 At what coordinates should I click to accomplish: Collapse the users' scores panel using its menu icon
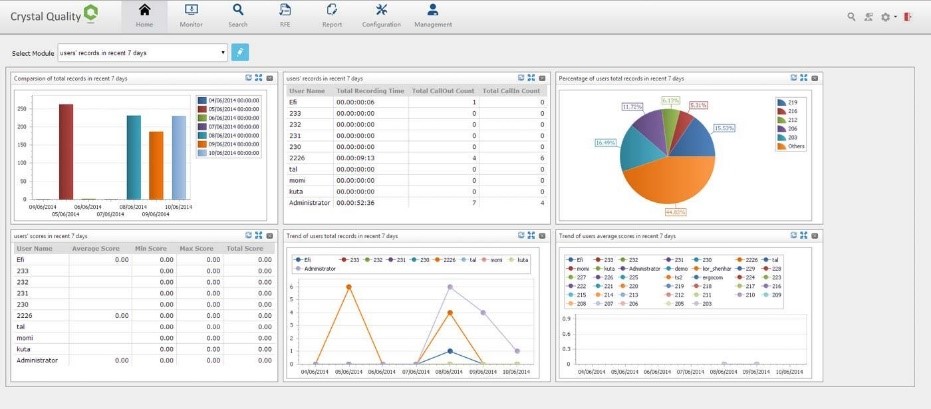click(270, 235)
